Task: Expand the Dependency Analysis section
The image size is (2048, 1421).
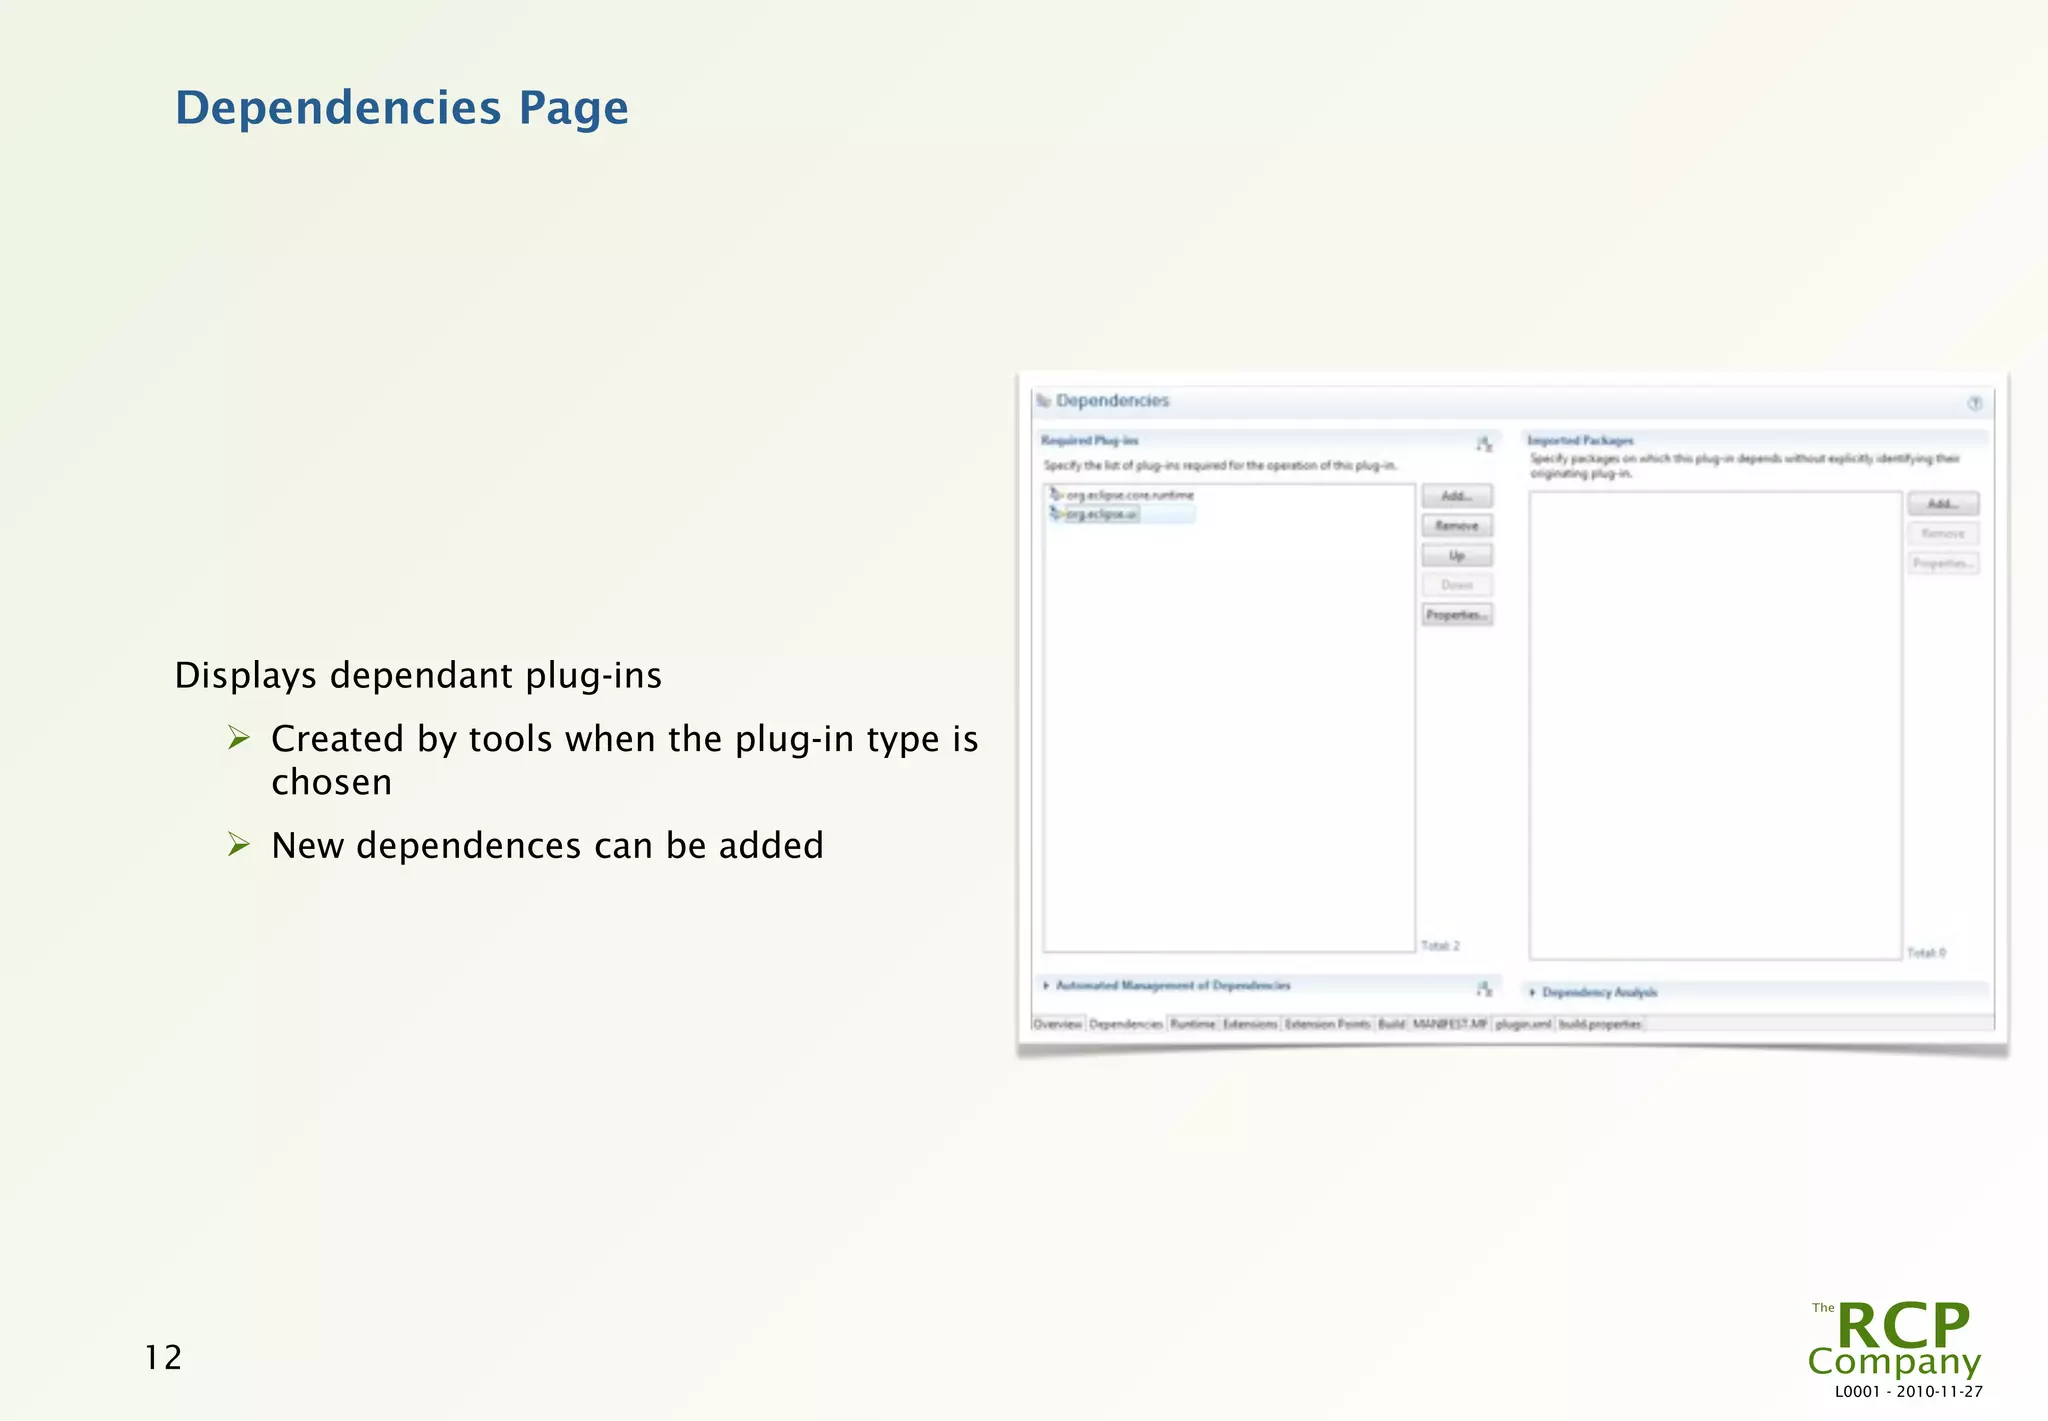Action: pyautogui.click(x=1532, y=992)
